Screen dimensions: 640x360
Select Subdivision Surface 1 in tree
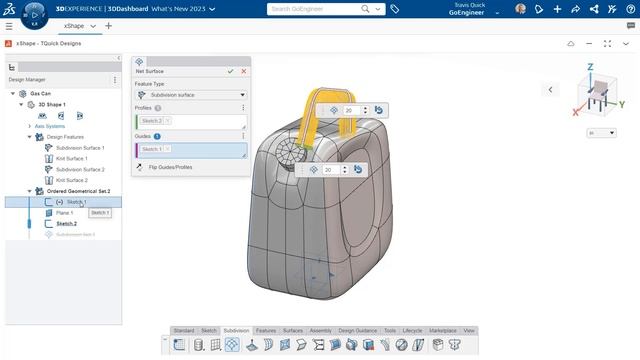(80, 148)
